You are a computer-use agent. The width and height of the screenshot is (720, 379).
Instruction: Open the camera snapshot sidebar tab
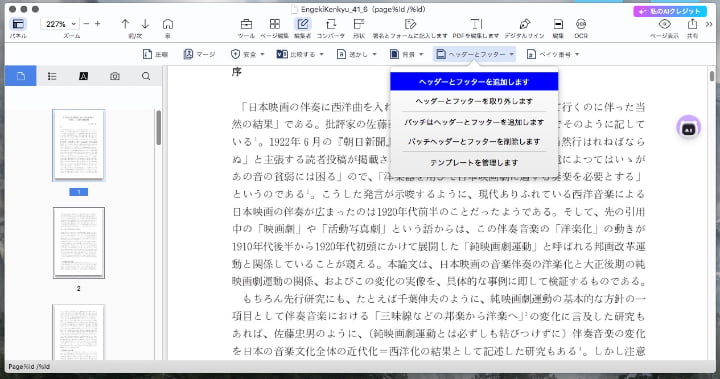pos(115,76)
